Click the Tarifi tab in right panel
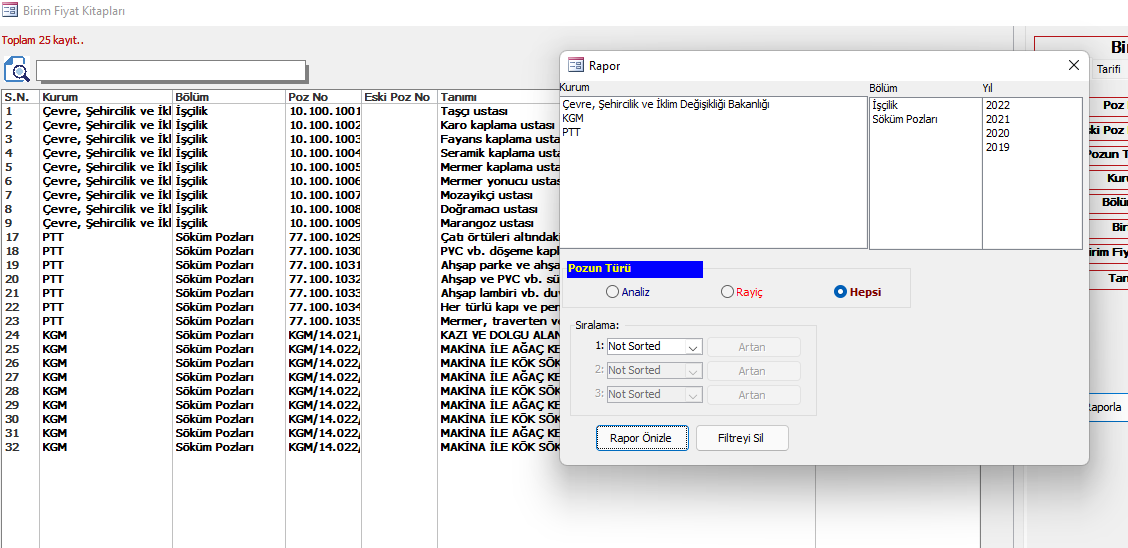The height and width of the screenshot is (548, 1128). click(1109, 70)
